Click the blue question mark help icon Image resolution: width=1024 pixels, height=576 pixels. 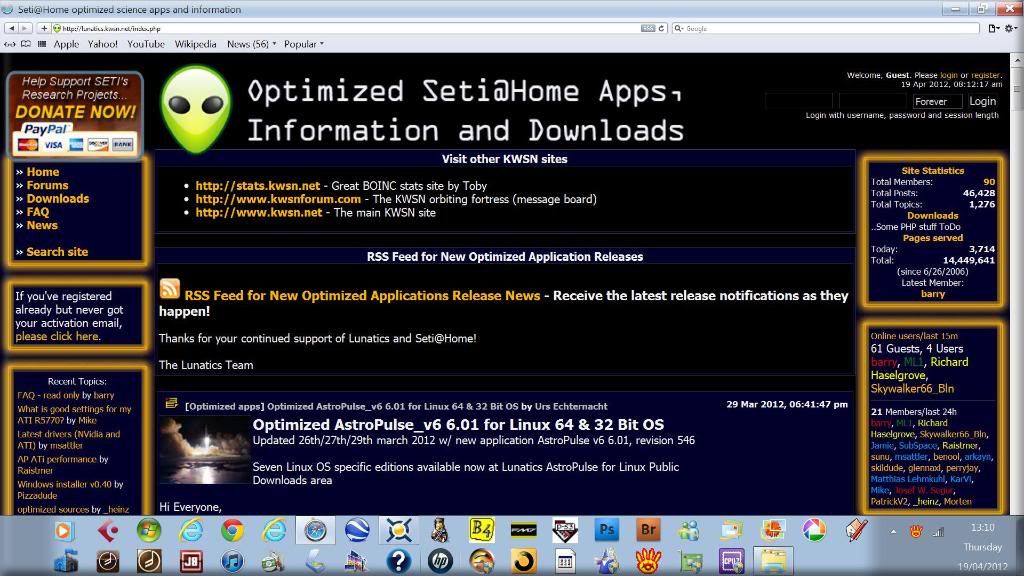point(398,560)
